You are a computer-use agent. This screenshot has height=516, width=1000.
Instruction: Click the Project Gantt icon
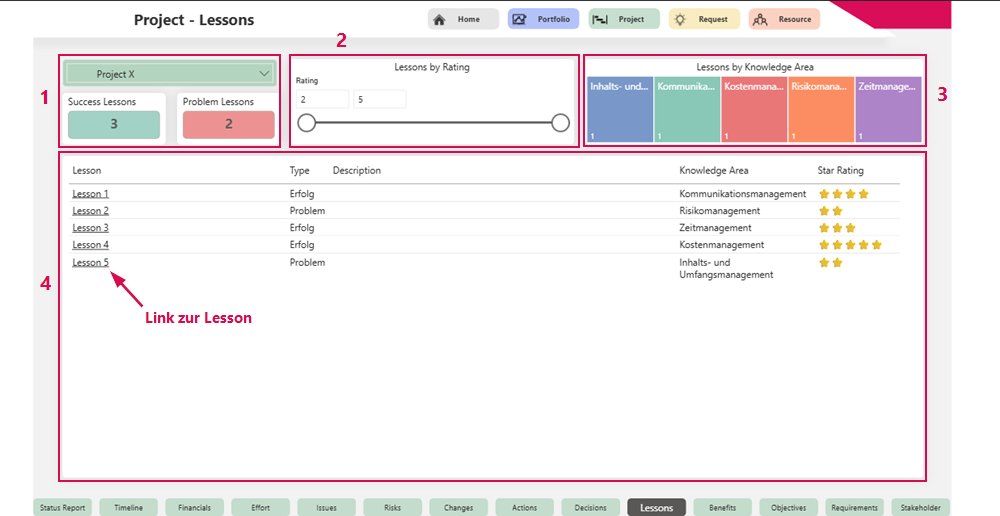click(x=600, y=19)
